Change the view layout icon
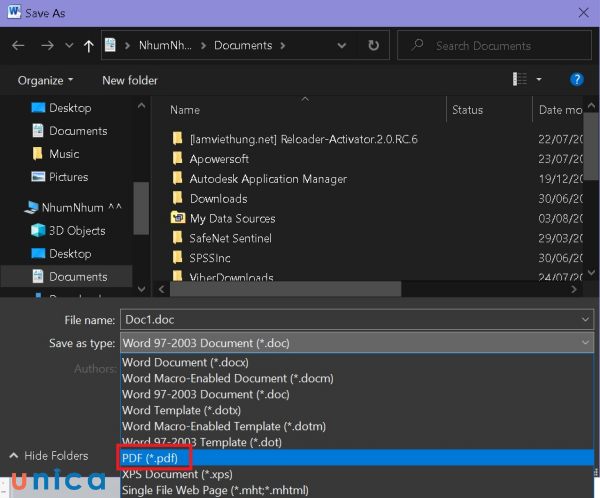The width and height of the screenshot is (600, 498). pos(519,80)
